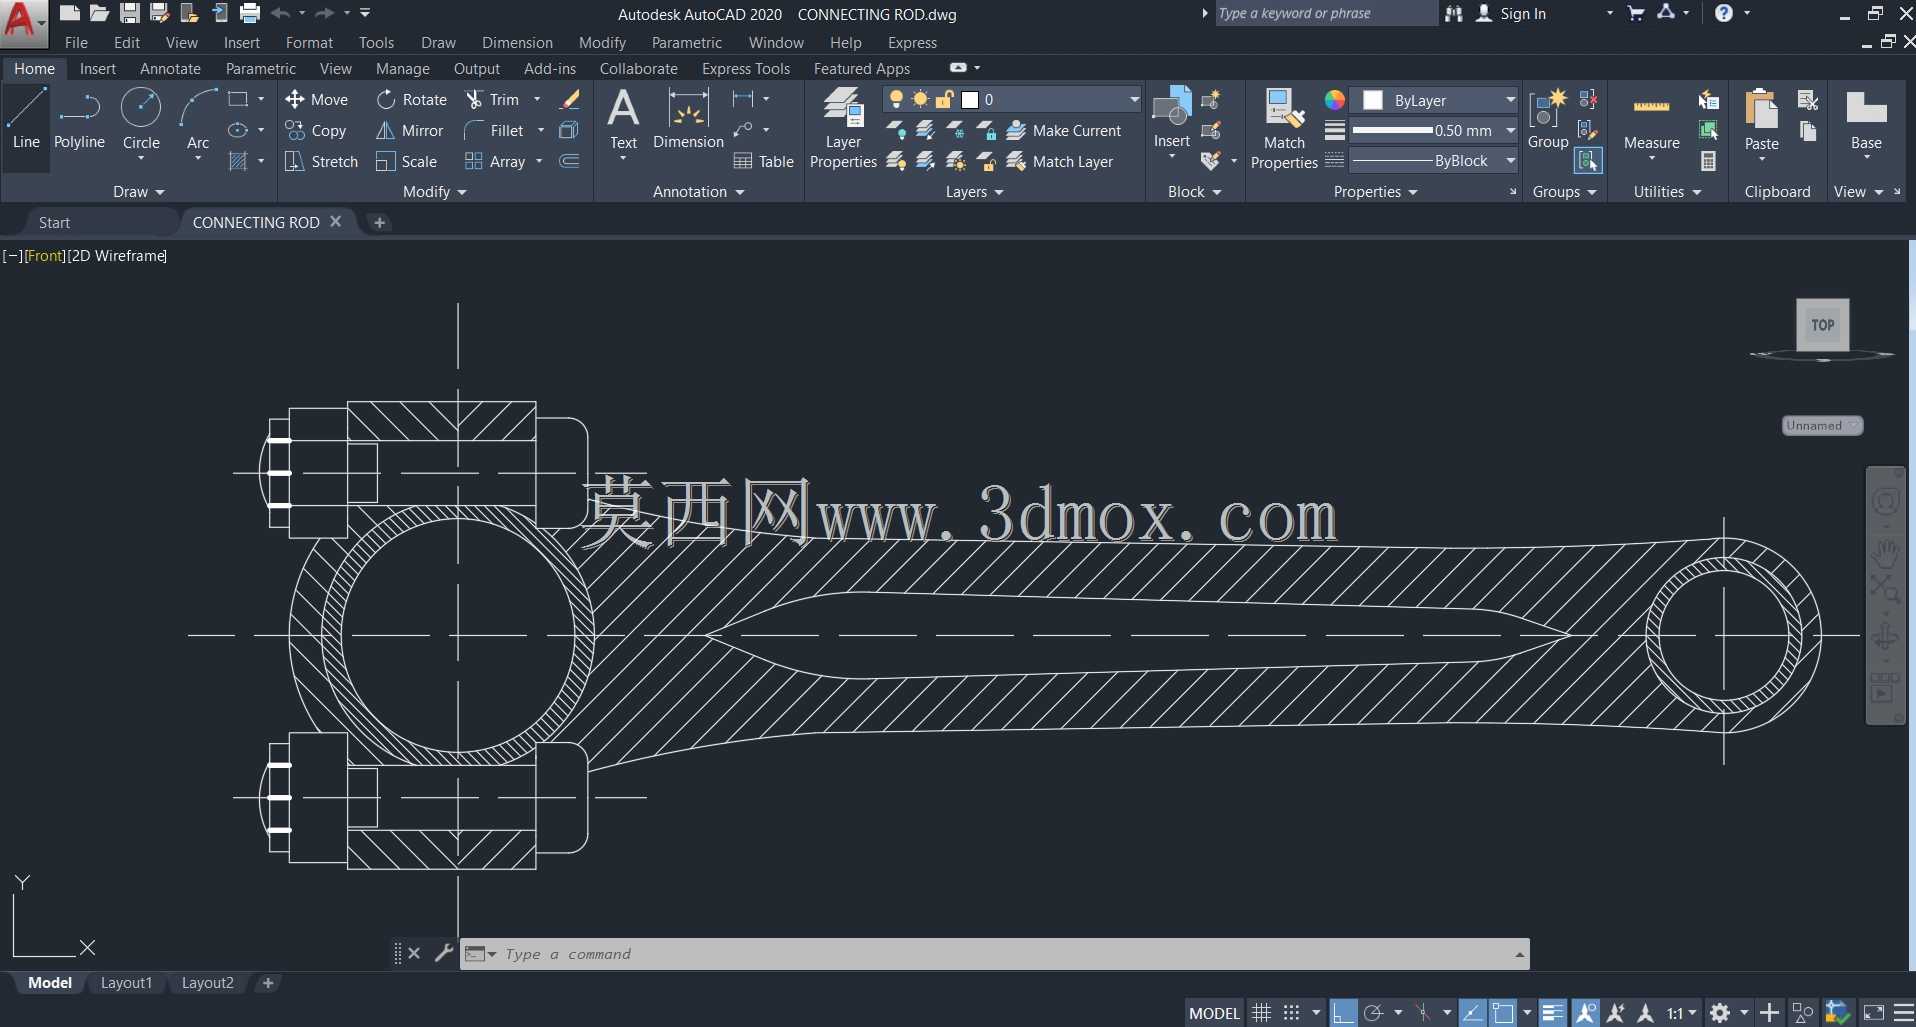
Task: Click the Copy tool
Action: tap(316, 130)
